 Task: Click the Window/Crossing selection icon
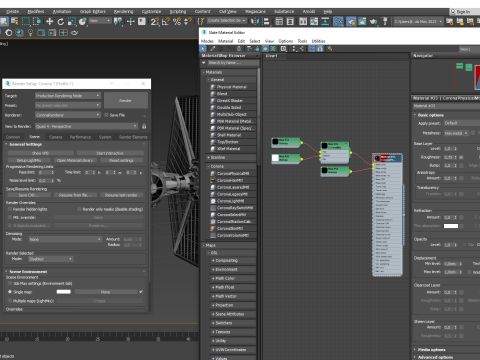pos(37,22)
